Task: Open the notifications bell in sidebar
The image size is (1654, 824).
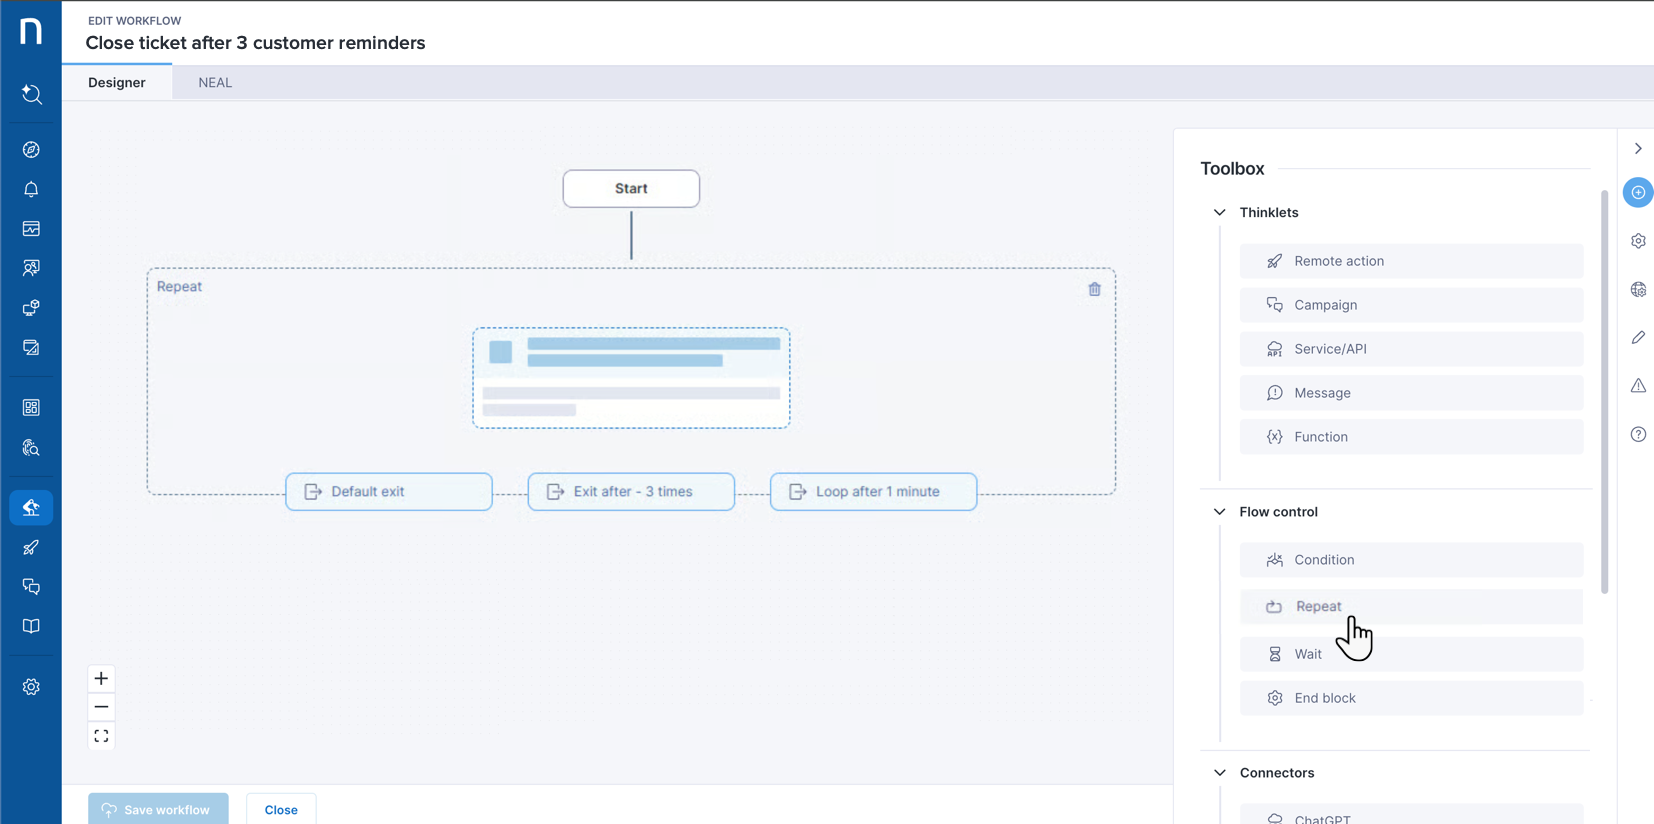Action: point(31,189)
